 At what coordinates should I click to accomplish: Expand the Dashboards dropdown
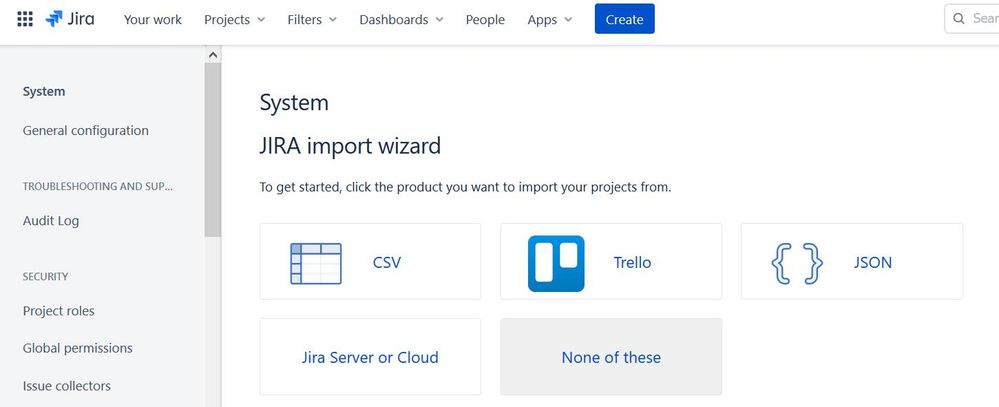click(x=401, y=20)
